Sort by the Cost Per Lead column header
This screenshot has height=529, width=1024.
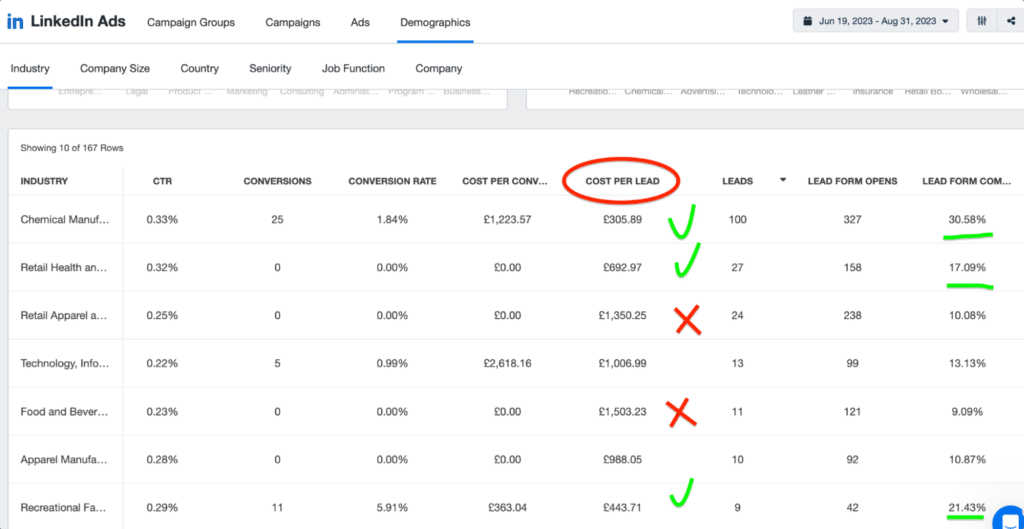(x=622, y=181)
